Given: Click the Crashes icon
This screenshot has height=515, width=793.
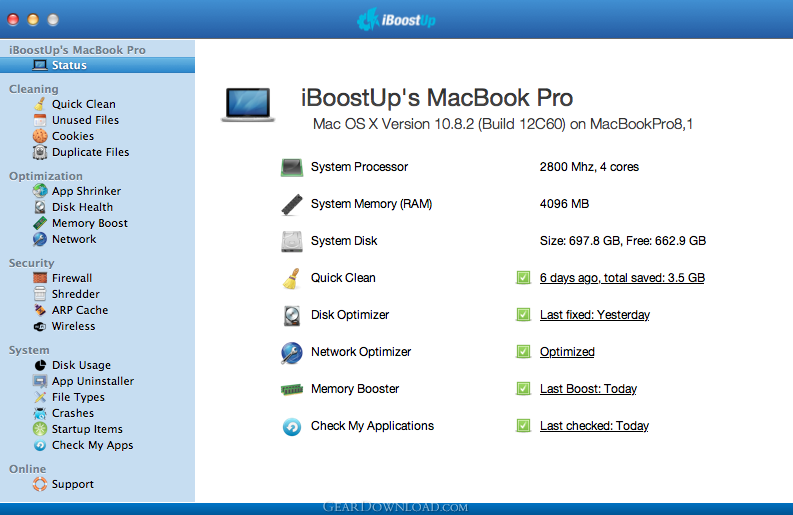Looking at the screenshot, I should (40, 413).
